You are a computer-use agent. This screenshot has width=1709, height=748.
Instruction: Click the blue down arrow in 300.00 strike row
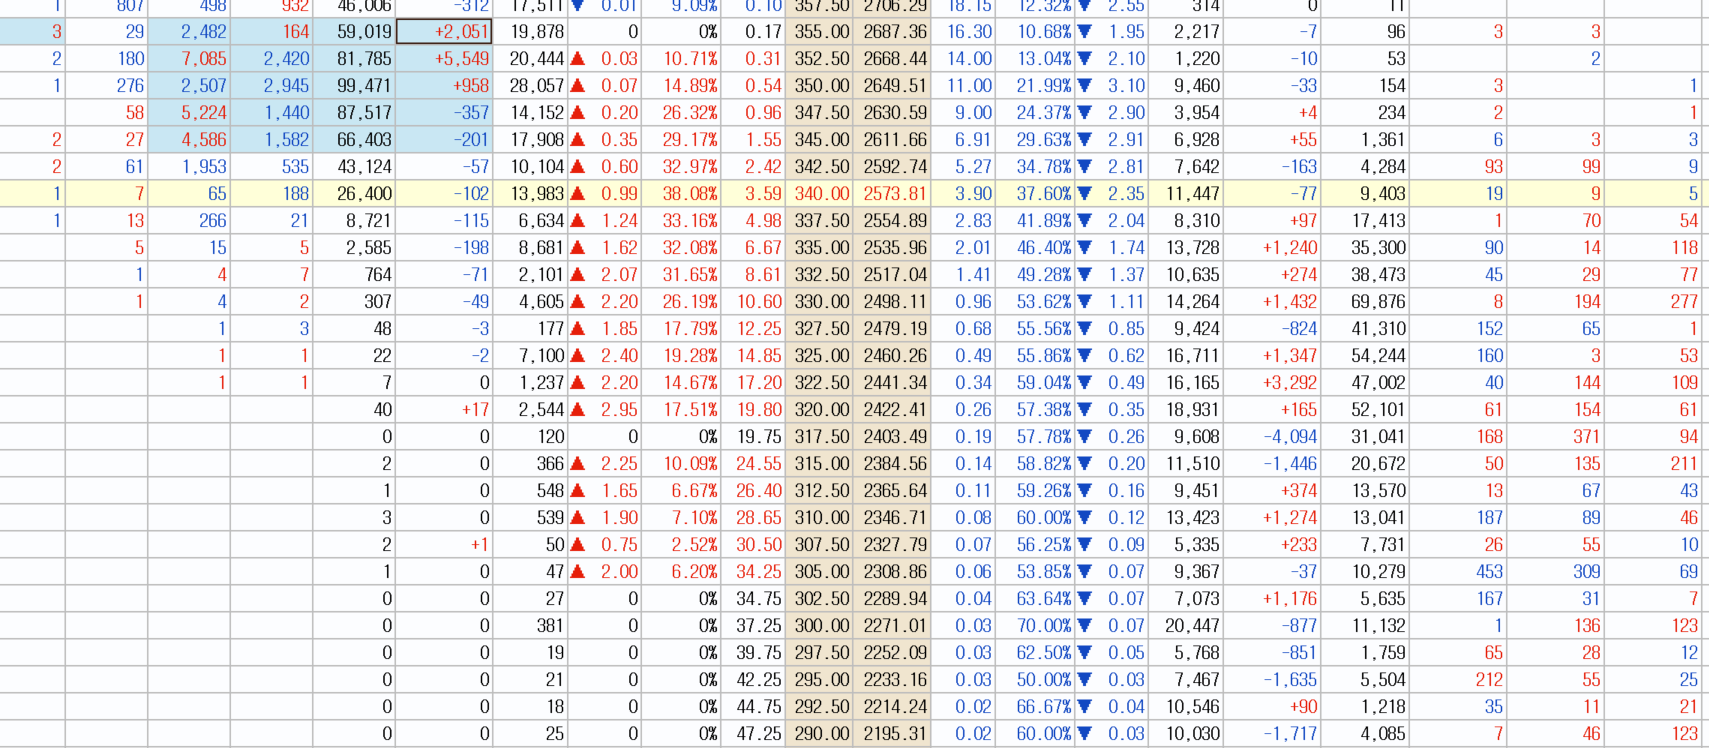coord(1085,626)
